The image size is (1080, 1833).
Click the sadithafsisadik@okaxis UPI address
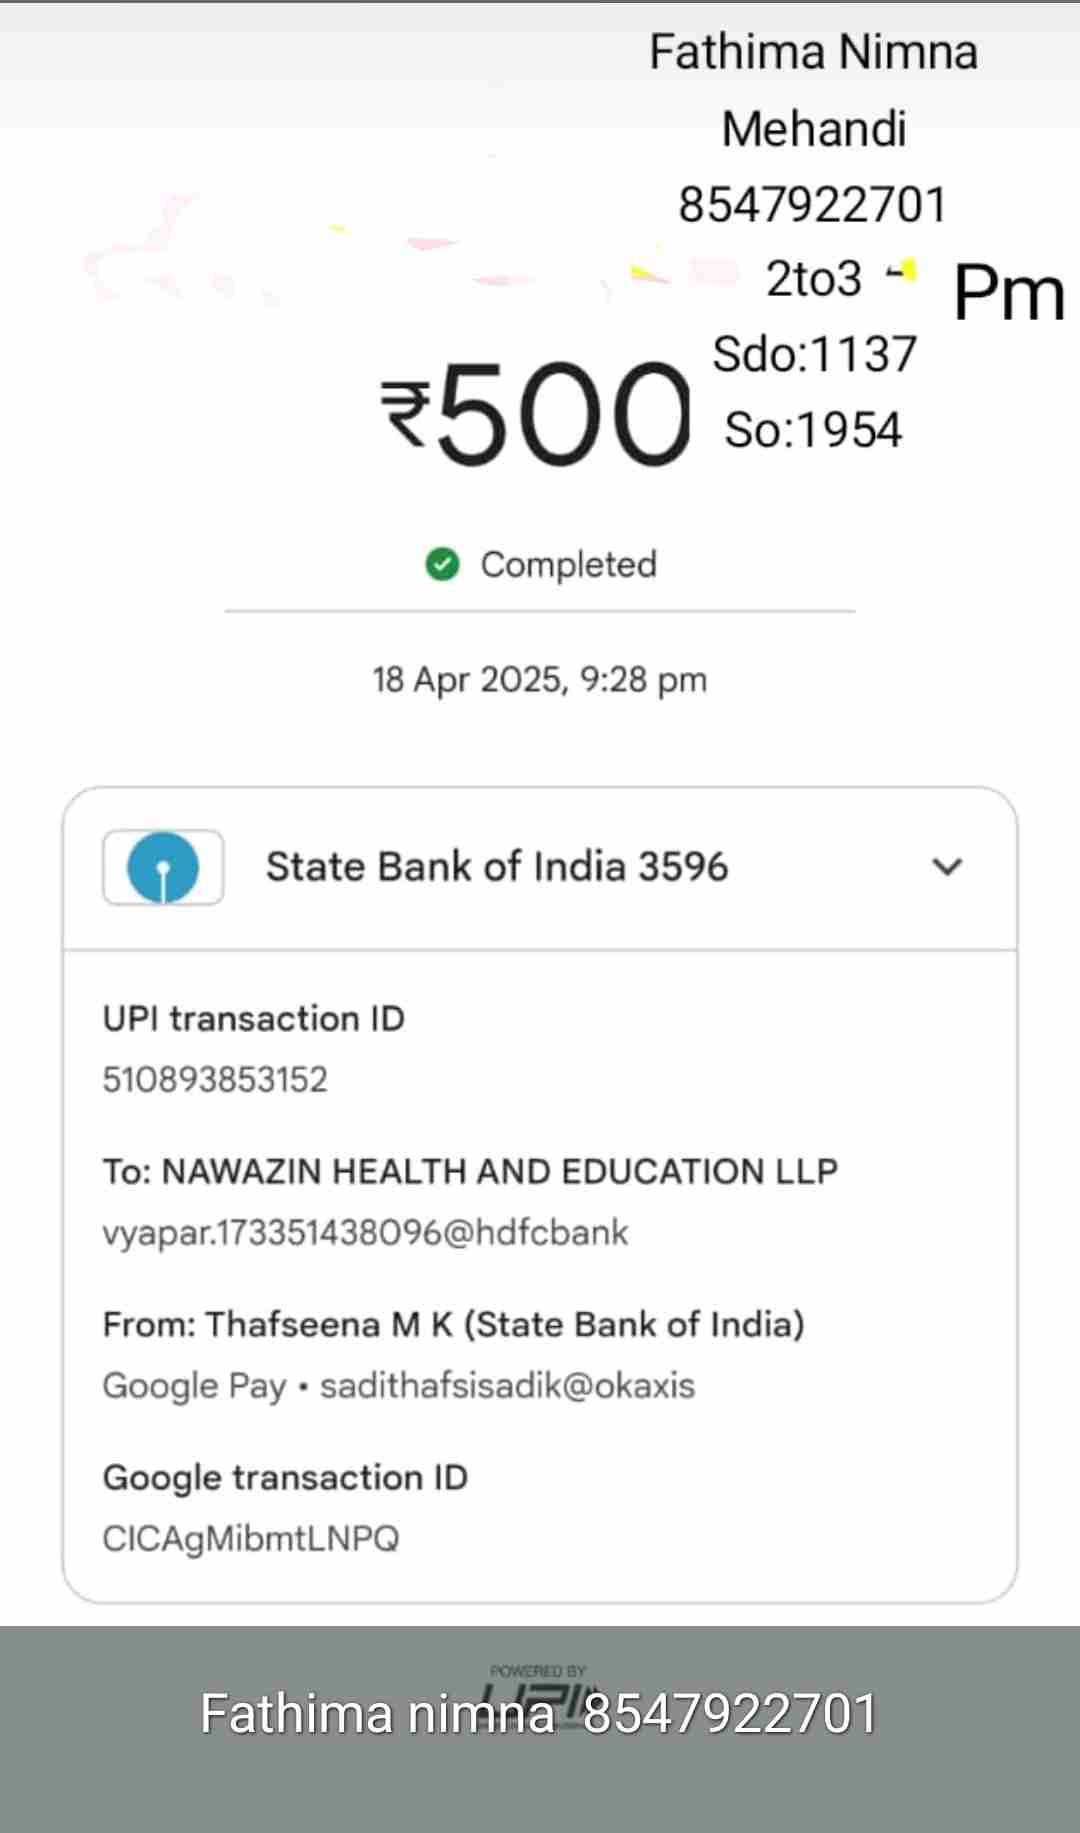[507, 1386]
